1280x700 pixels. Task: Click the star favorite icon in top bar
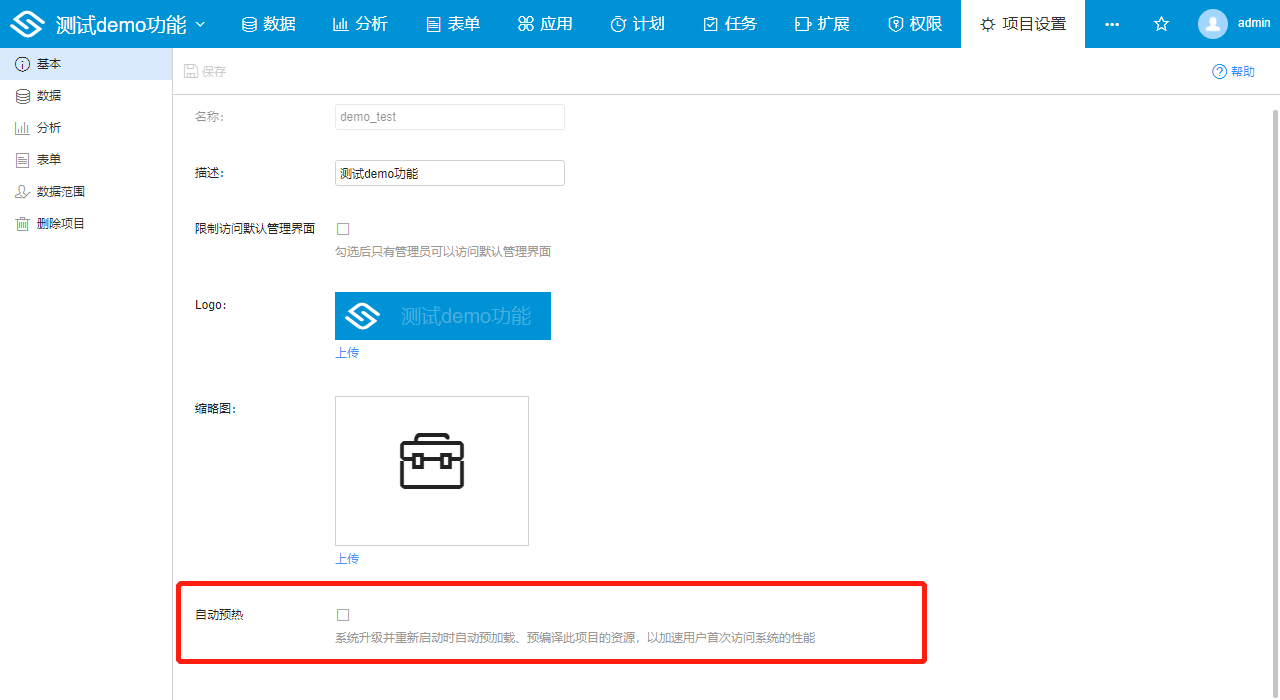[x=1161, y=23]
